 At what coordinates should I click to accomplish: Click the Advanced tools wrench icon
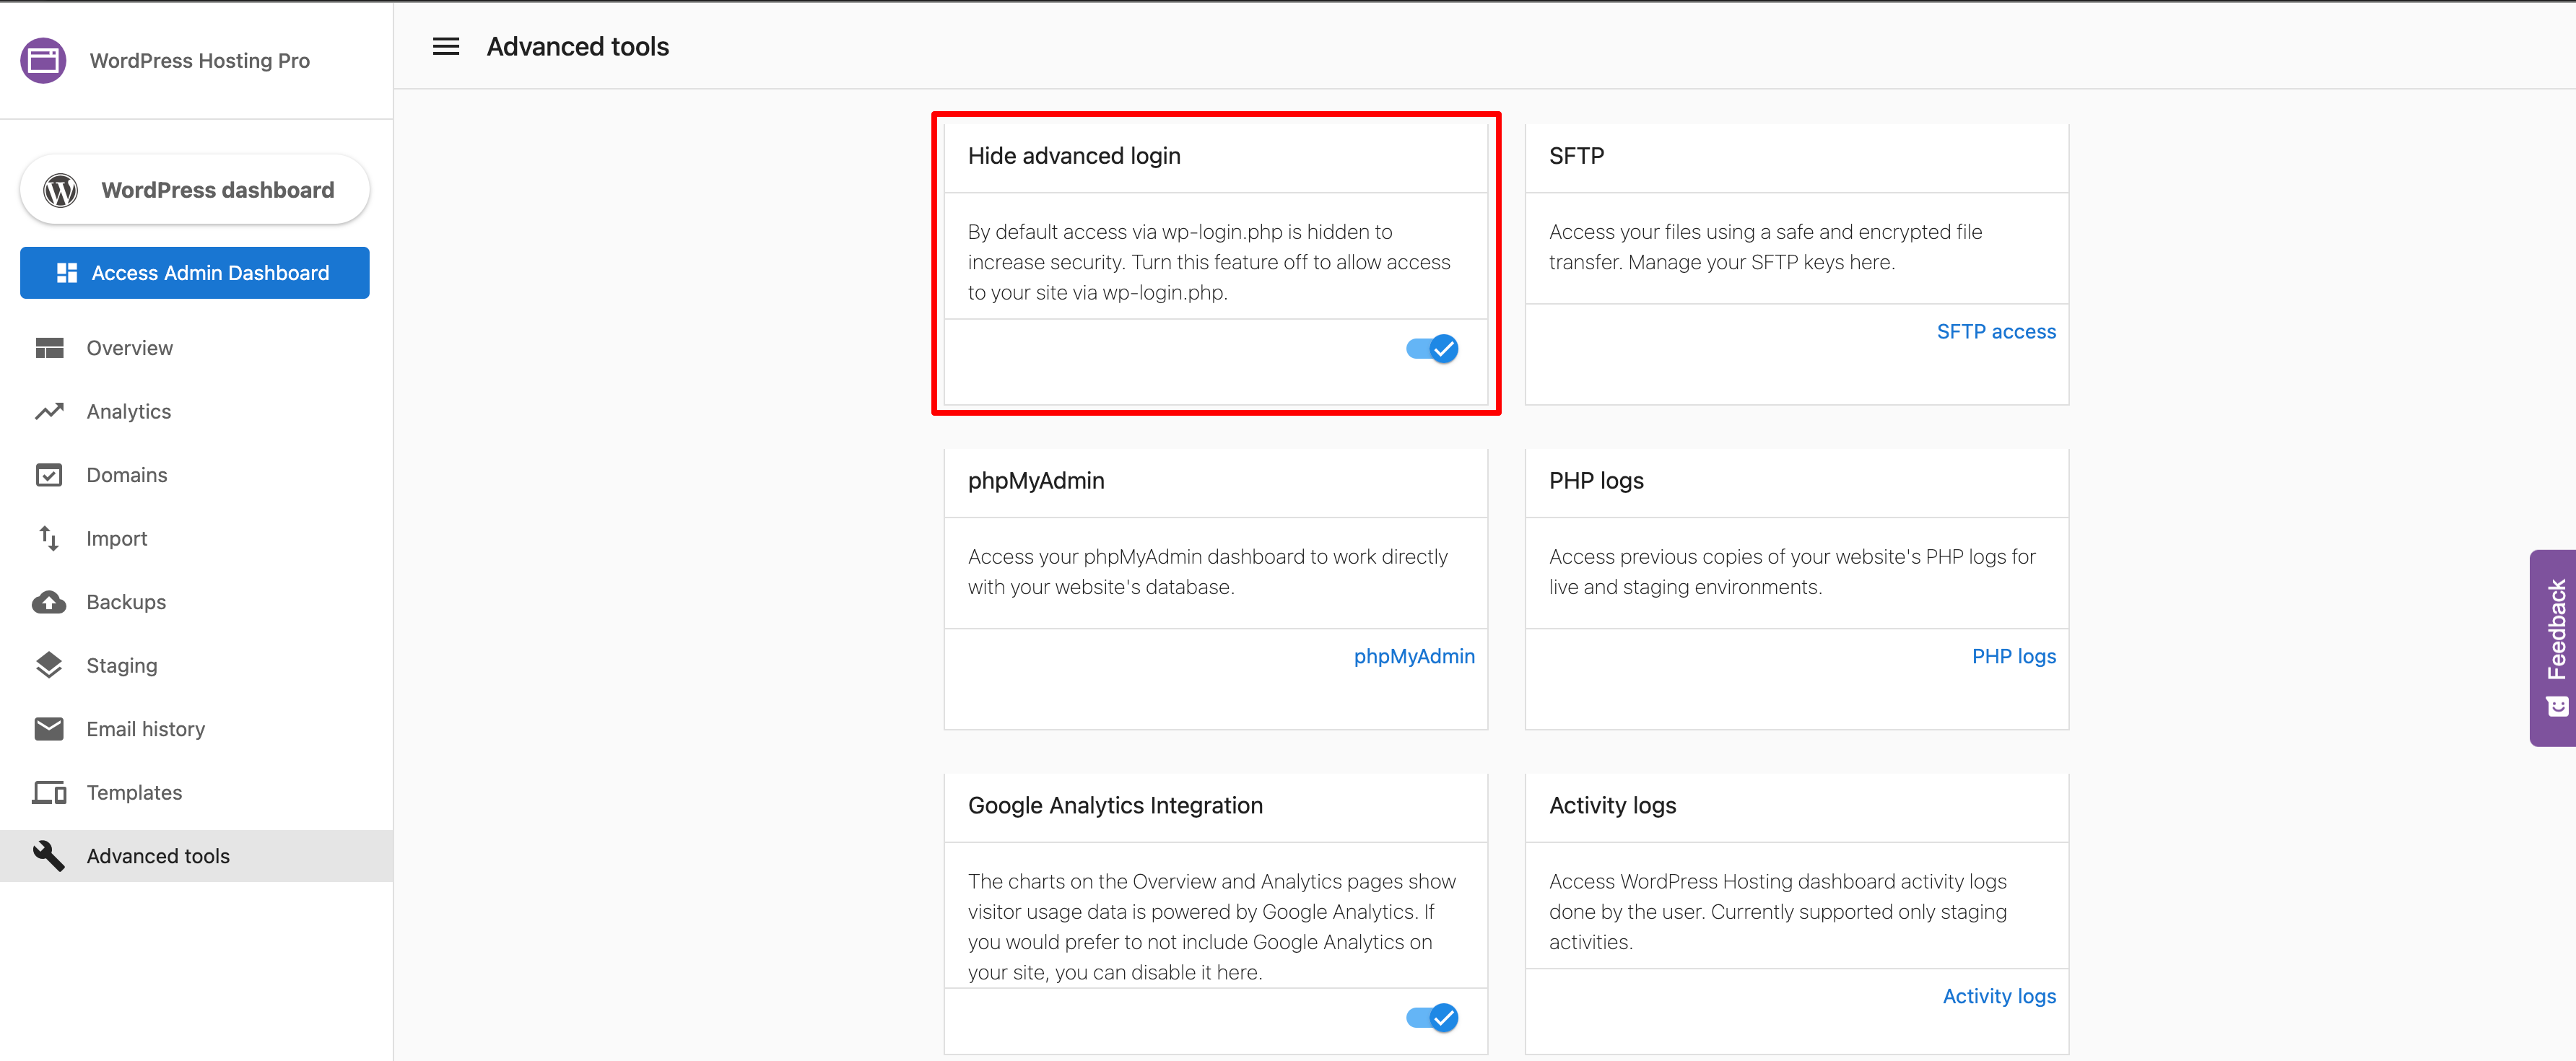pyautogui.click(x=49, y=856)
